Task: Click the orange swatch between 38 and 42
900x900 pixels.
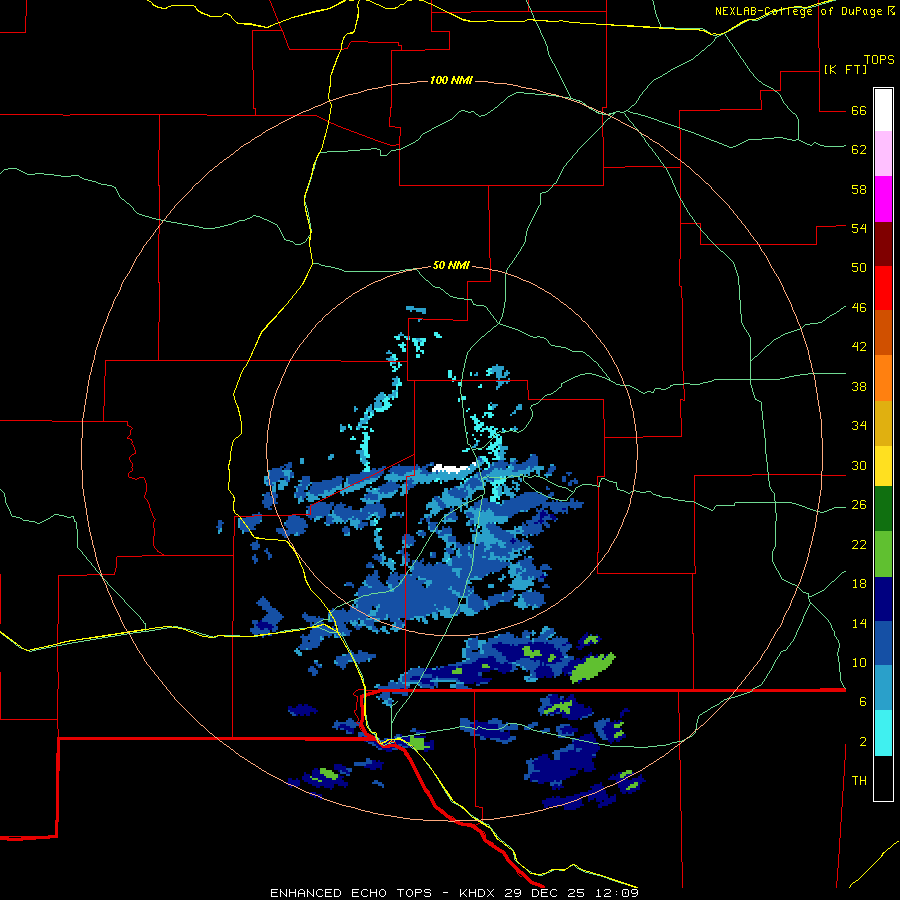Action: pyautogui.click(x=883, y=378)
